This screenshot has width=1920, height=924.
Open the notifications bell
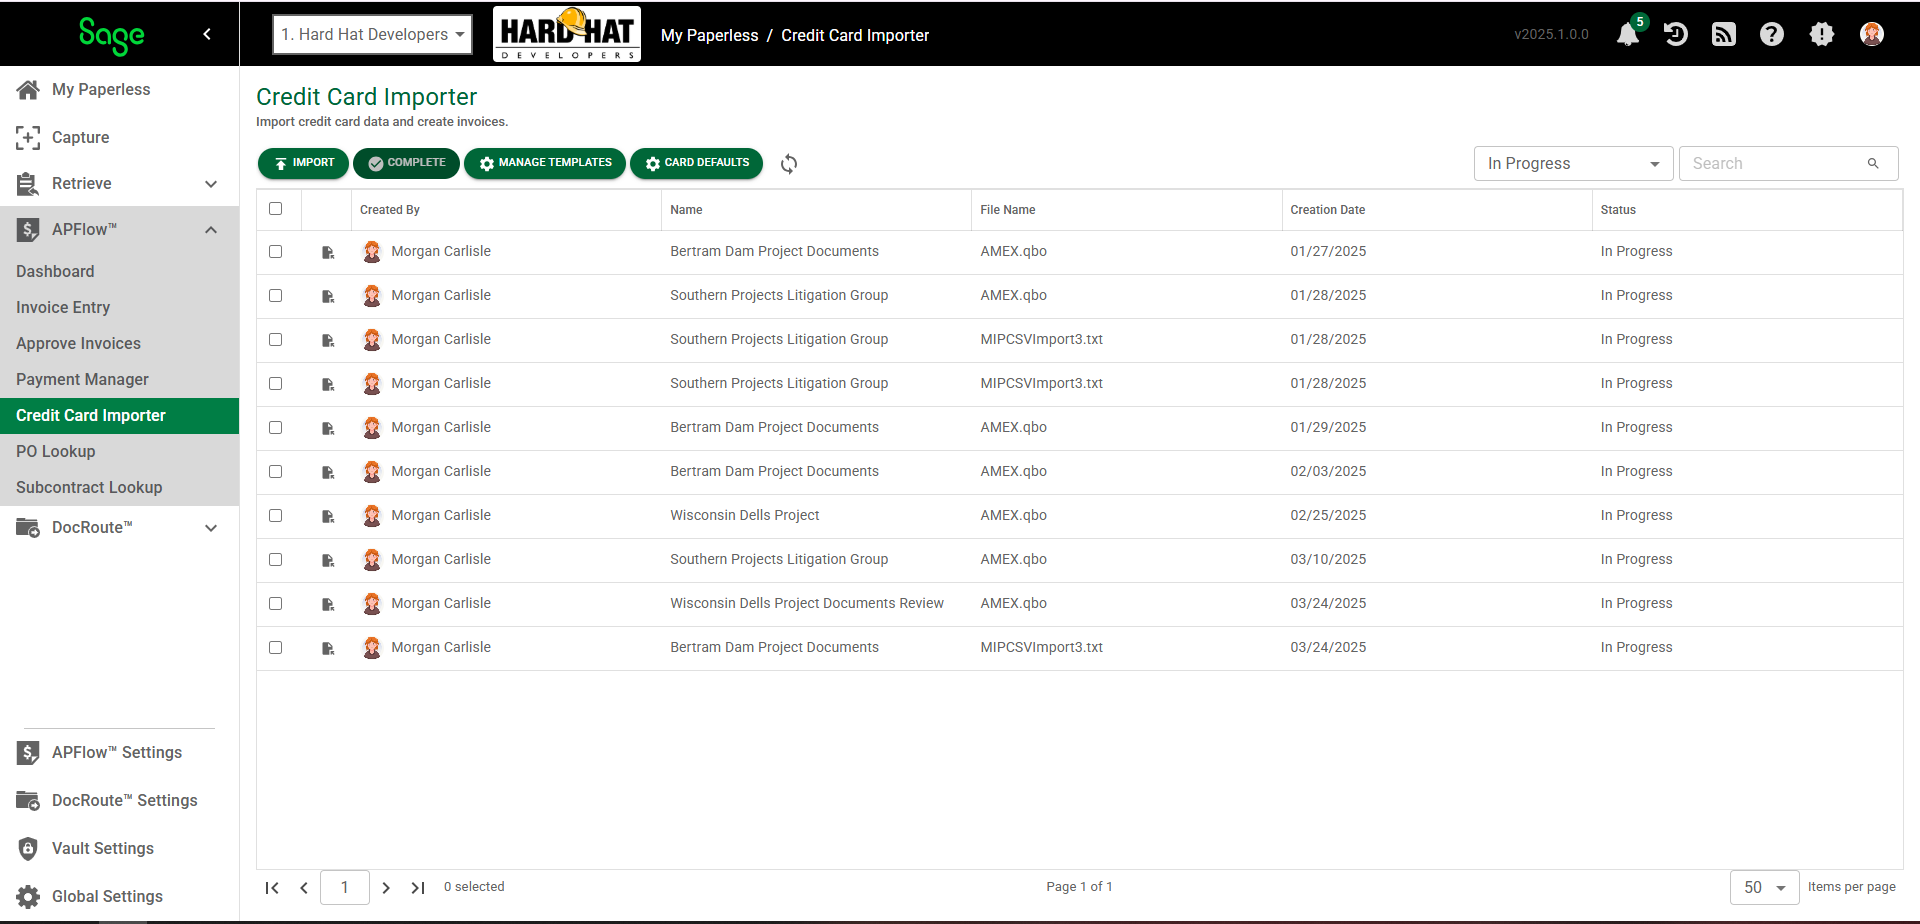pos(1628,35)
